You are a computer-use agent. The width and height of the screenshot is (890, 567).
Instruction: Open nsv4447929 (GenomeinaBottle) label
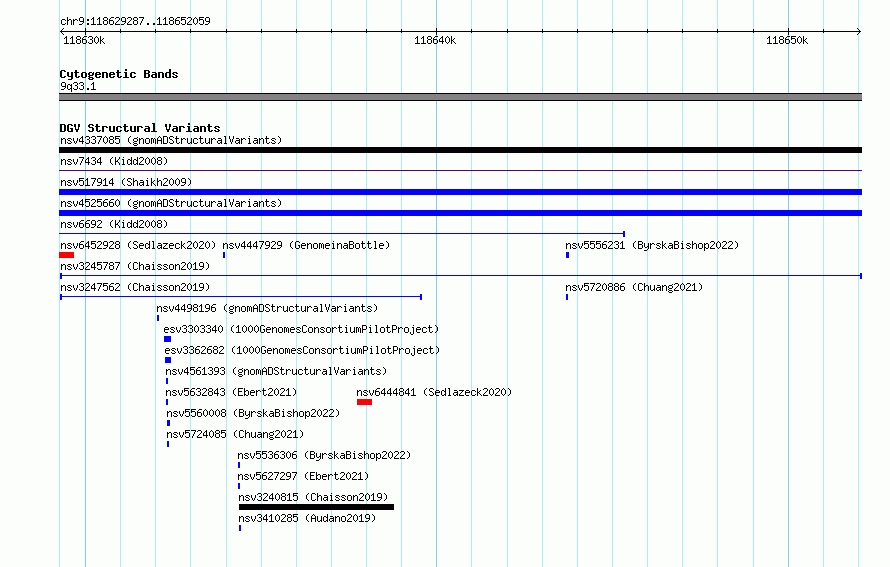click(x=306, y=245)
